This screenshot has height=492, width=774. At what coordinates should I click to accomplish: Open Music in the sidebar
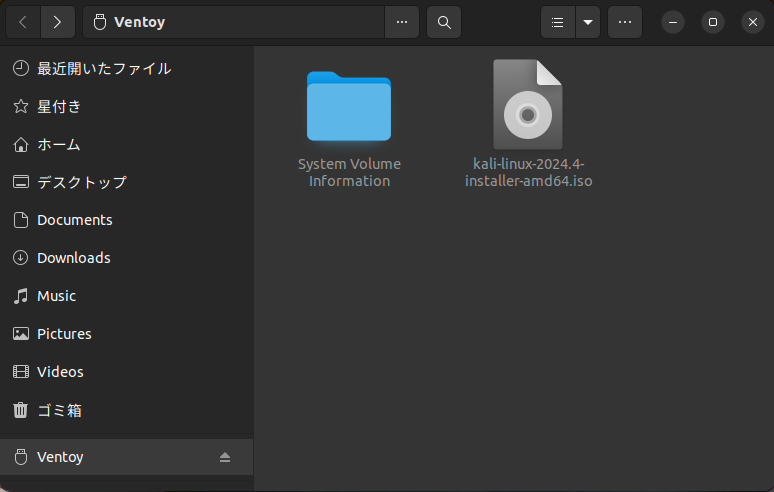[x=127, y=296]
